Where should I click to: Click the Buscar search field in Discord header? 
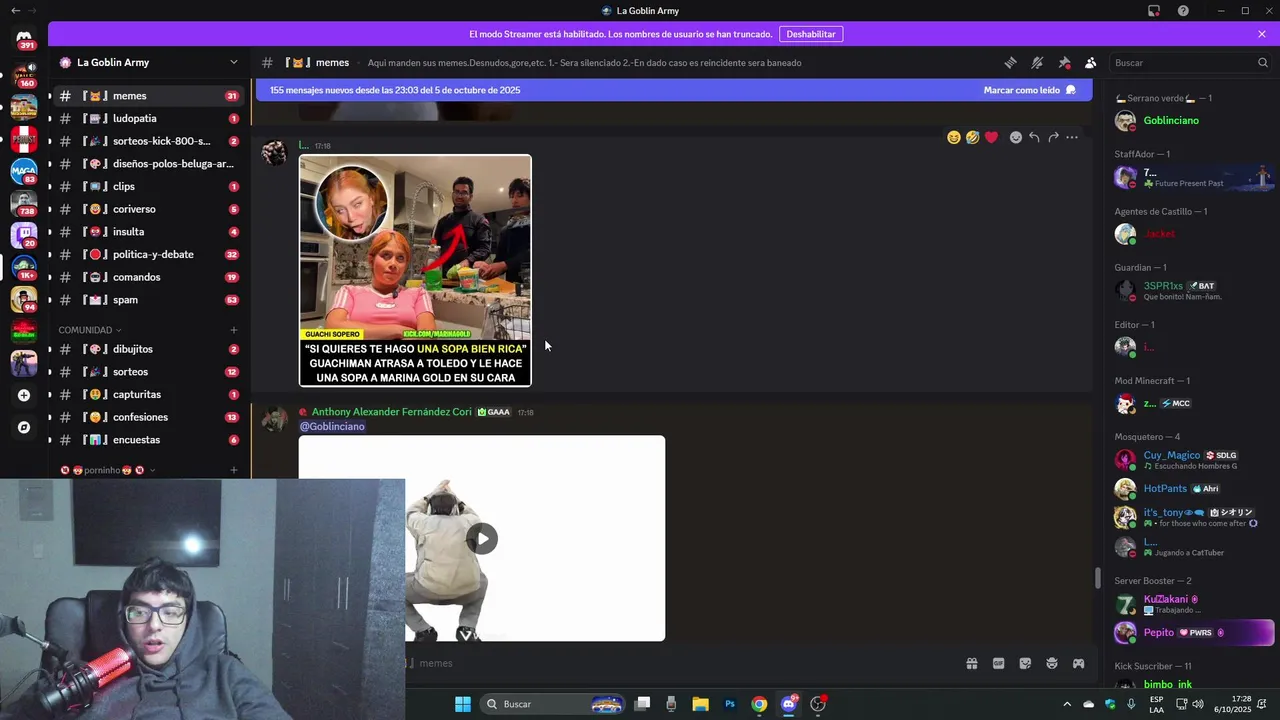tap(1190, 62)
